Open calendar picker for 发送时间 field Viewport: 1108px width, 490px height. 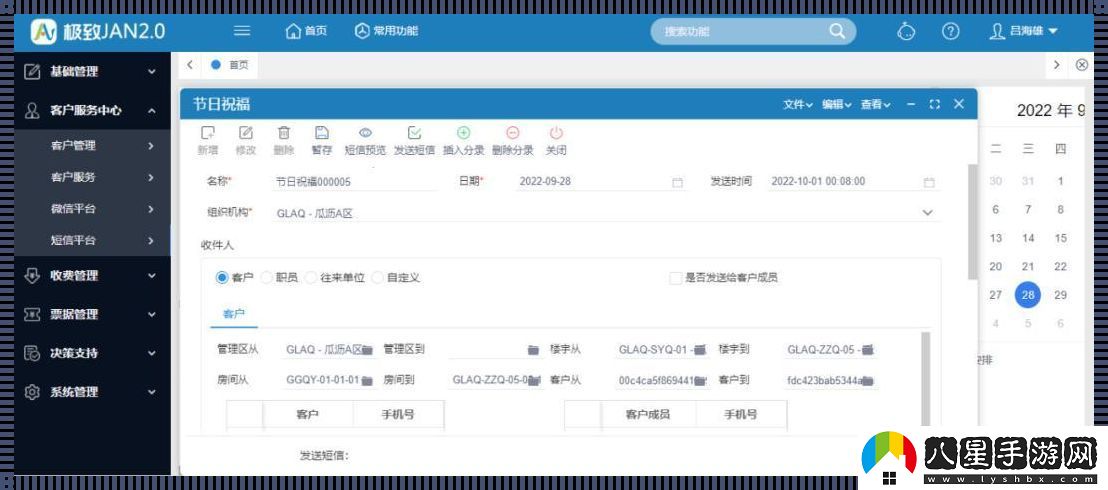(x=929, y=182)
